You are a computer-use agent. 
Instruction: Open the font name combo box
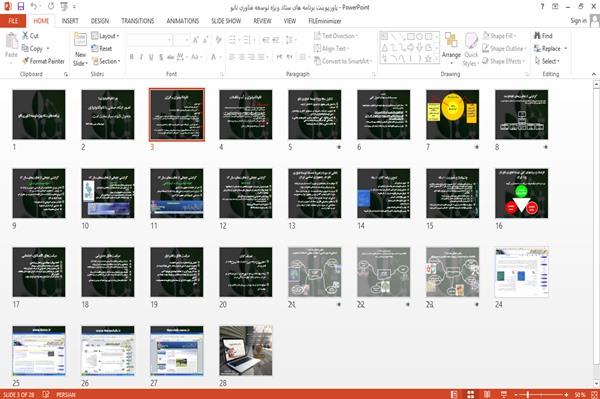149,39
